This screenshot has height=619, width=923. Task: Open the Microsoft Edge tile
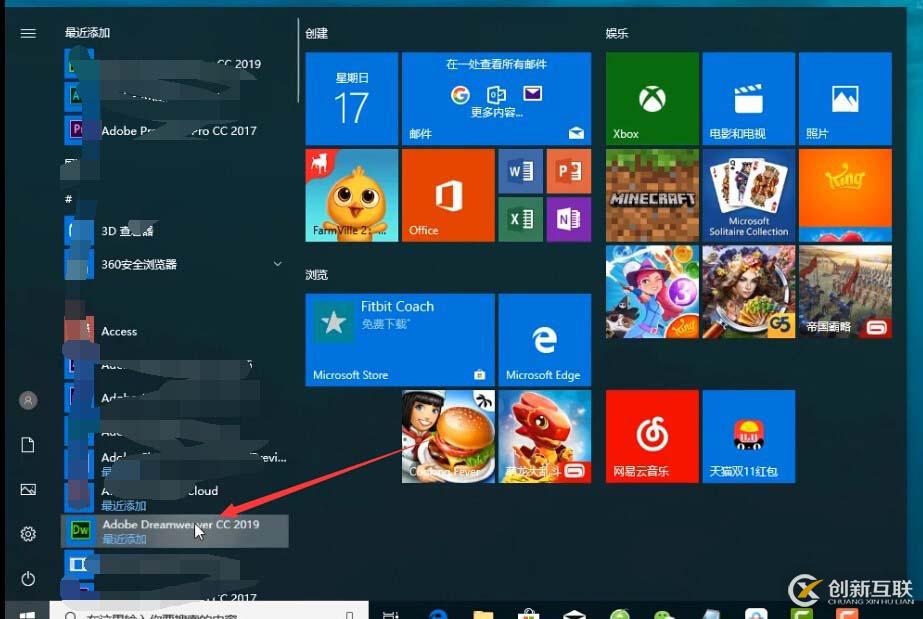[x=545, y=339]
